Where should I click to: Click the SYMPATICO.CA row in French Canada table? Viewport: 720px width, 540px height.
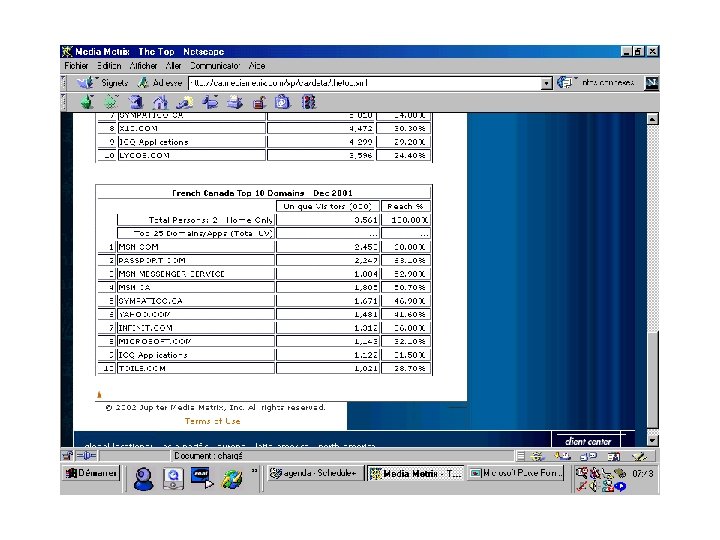point(264,301)
